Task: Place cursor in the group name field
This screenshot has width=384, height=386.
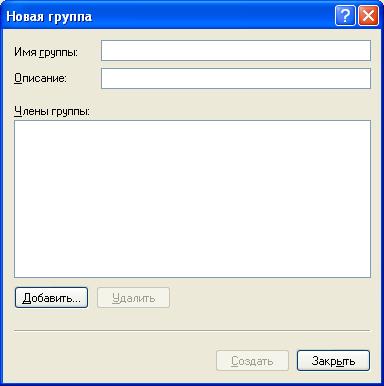Action: [x=236, y=51]
